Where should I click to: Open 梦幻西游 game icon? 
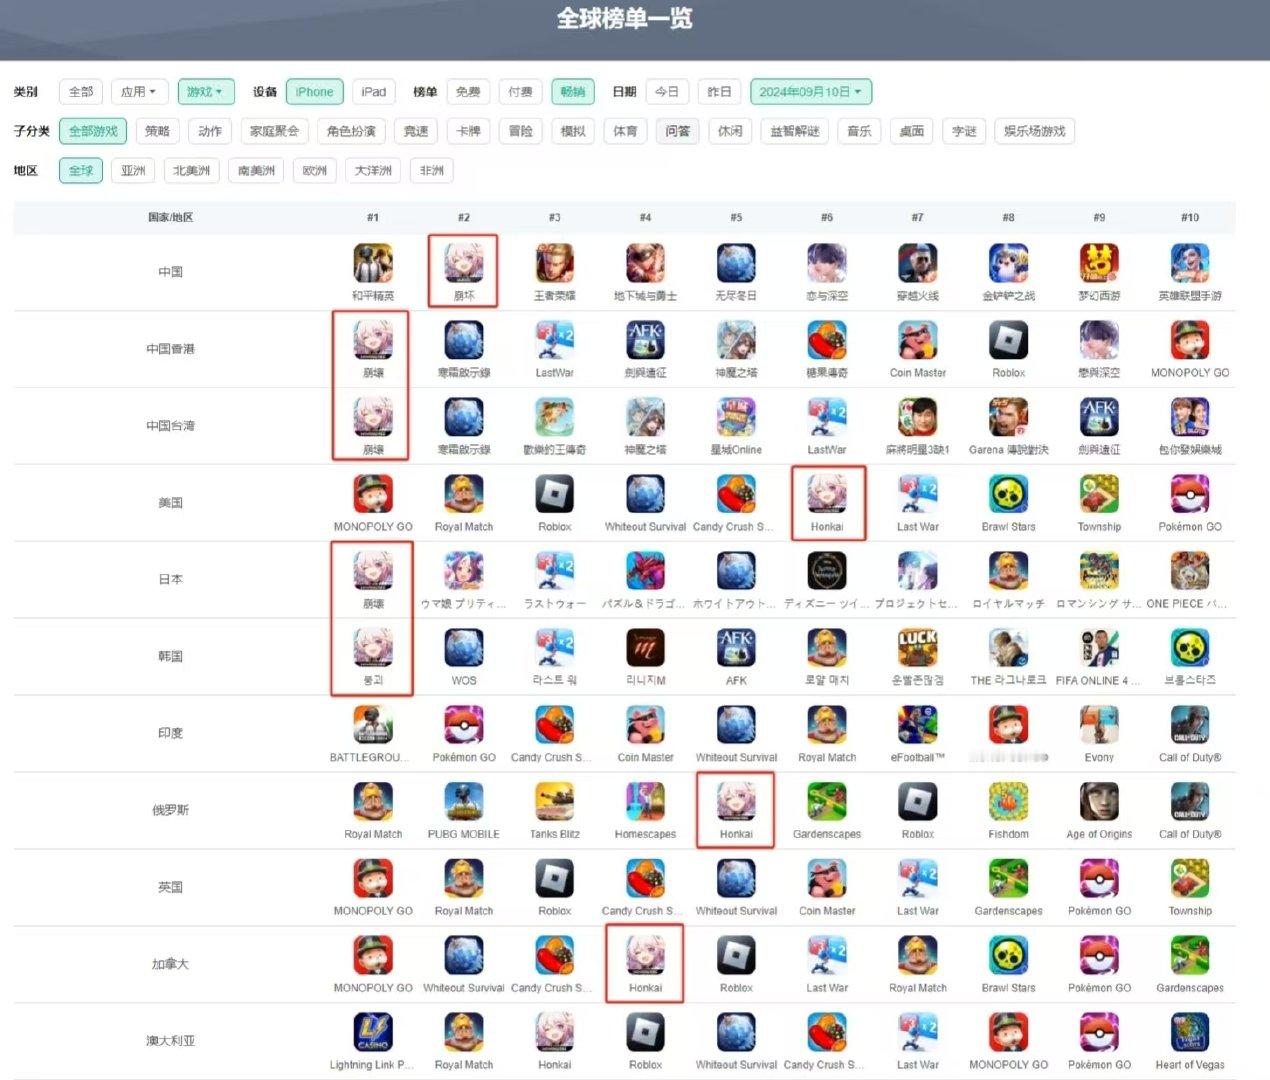pyautogui.click(x=1099, y=264)
